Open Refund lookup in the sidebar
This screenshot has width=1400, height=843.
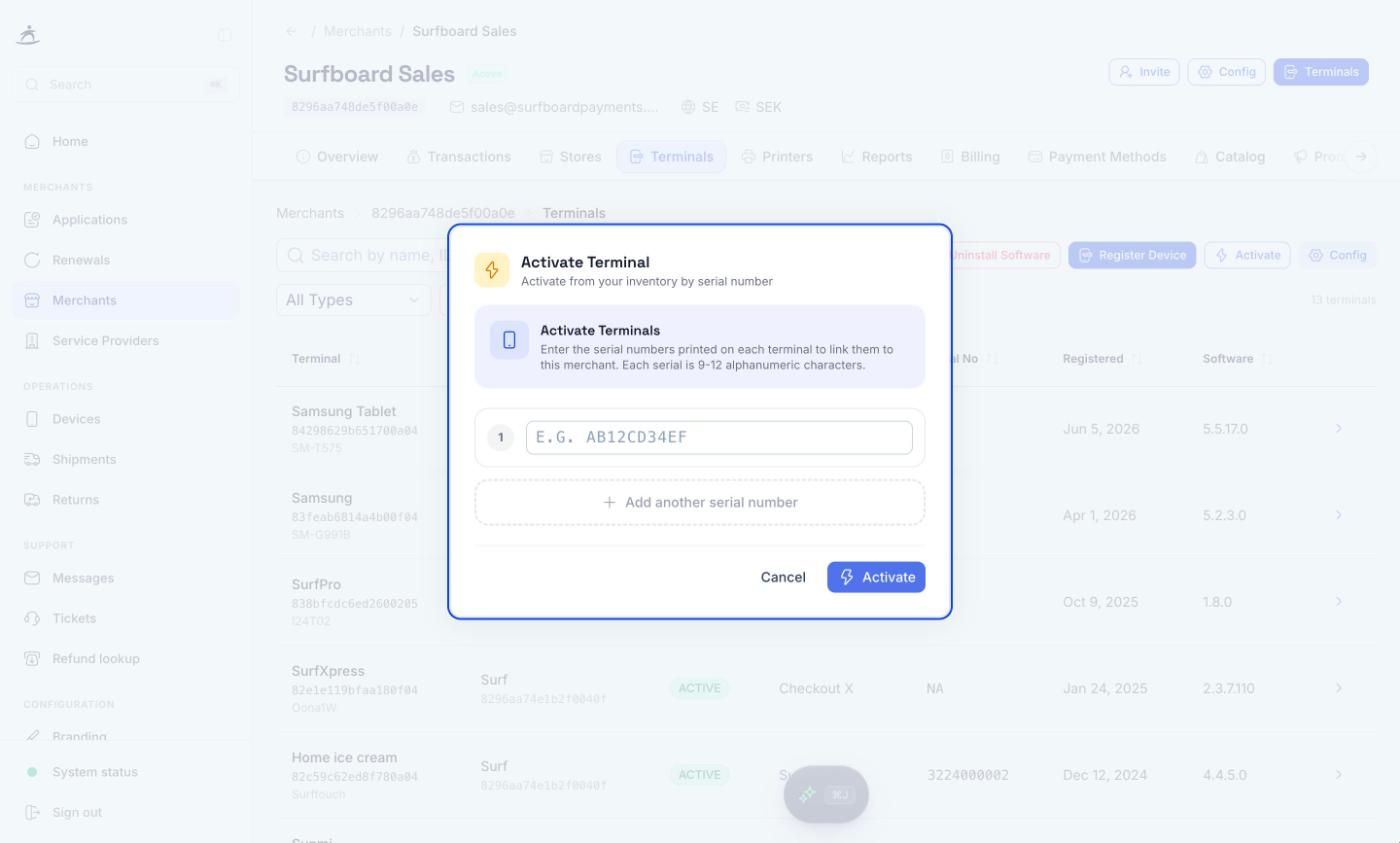(x=126, y=659)
